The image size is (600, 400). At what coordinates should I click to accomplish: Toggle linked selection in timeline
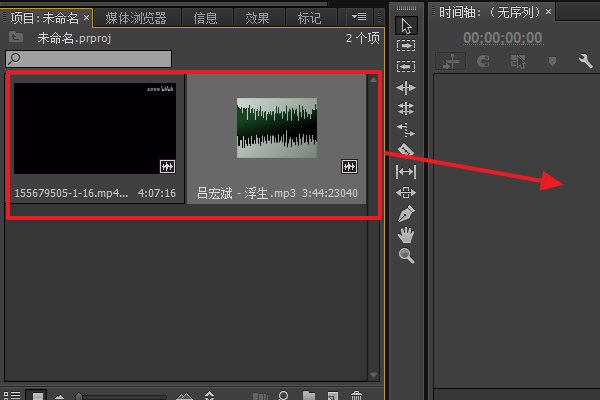tap(518, 61)
